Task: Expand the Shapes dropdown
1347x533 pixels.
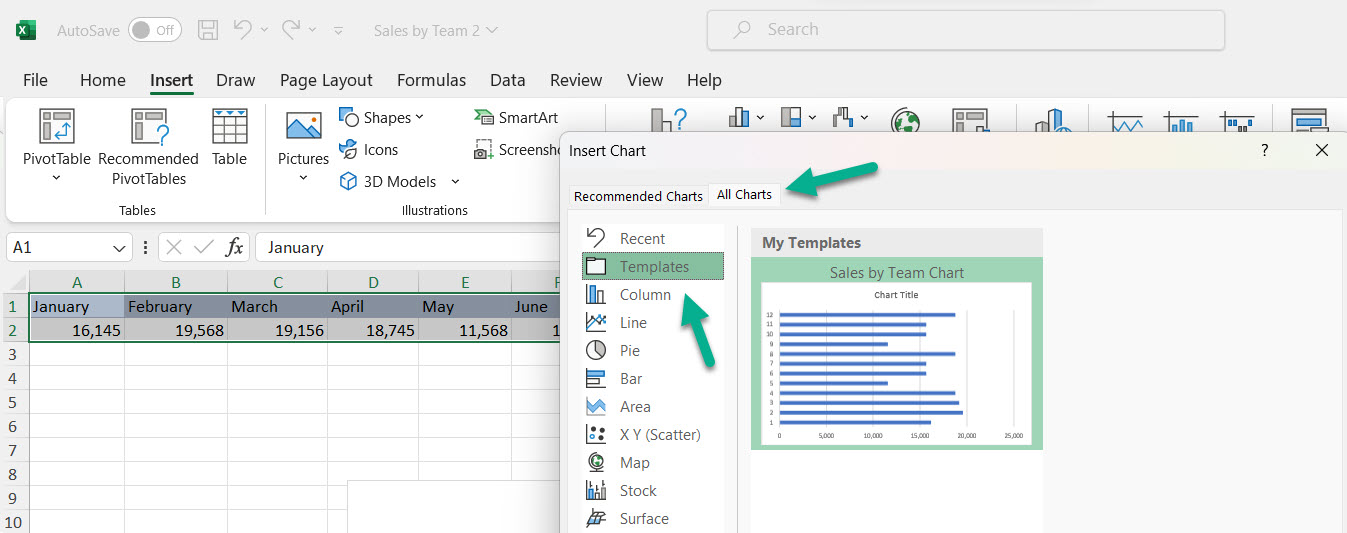Action: point(419,117)
